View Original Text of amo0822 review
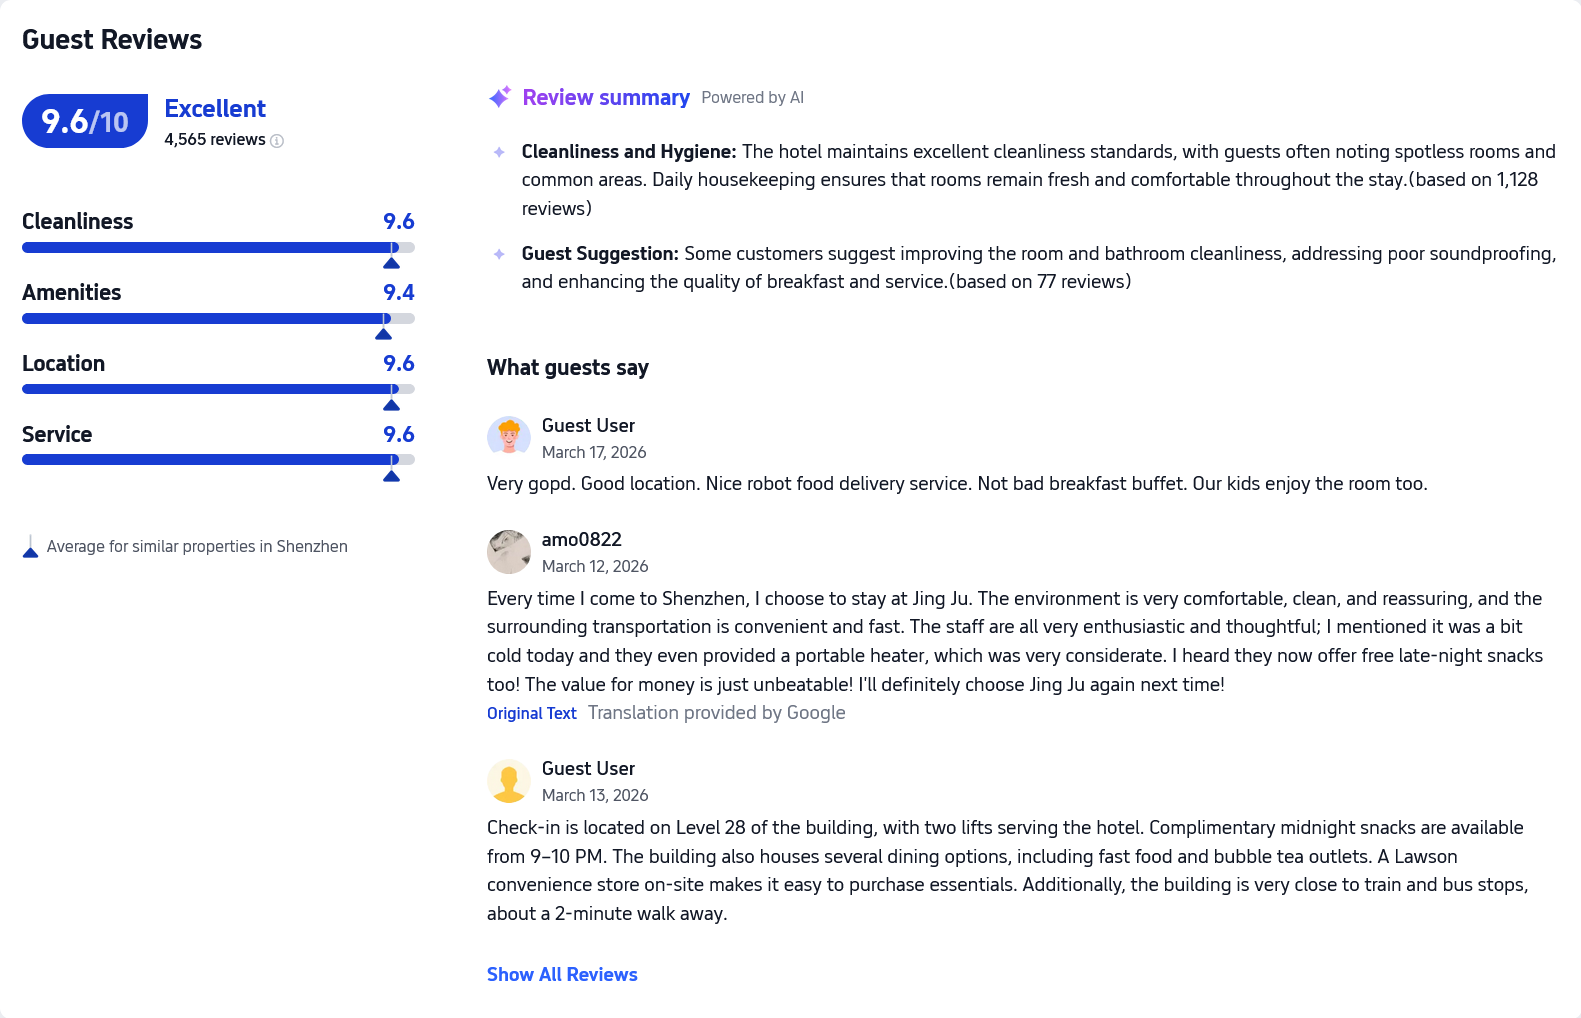Image resolution: width=1581 pixels, height=1018 pixels. coord(531,713)
